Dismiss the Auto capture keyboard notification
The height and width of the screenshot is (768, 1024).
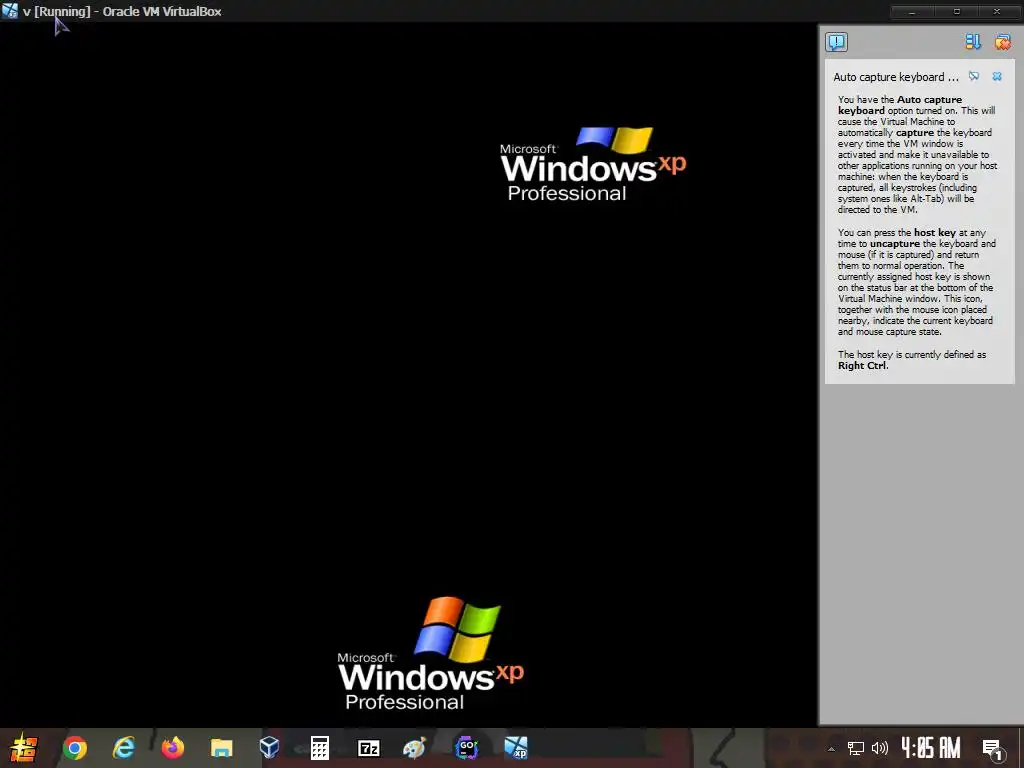point(997,76)
